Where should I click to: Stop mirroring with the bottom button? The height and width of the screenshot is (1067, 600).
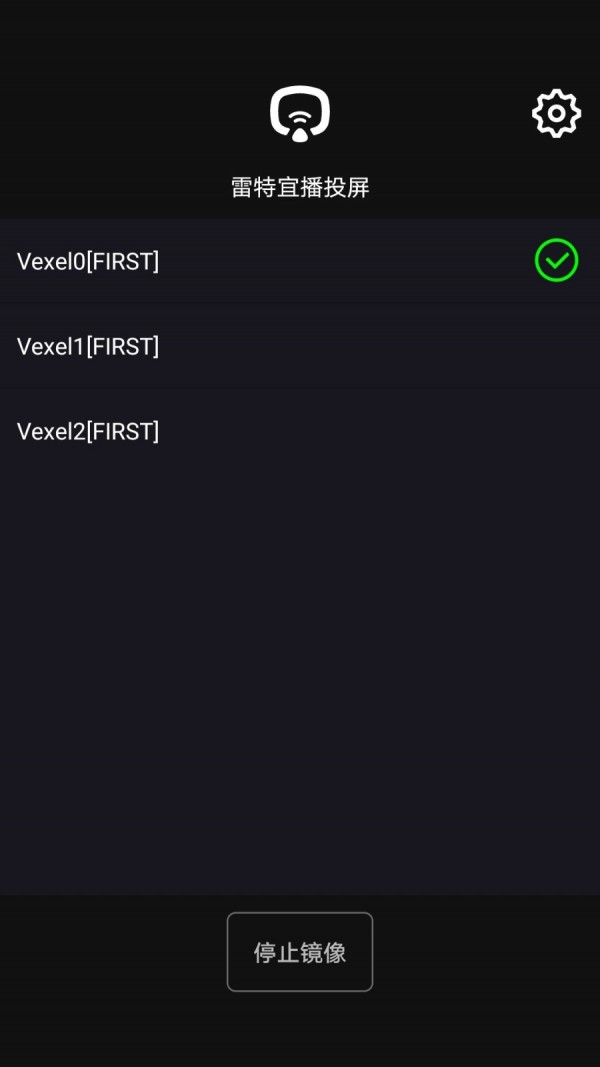(x=300, y=952)
